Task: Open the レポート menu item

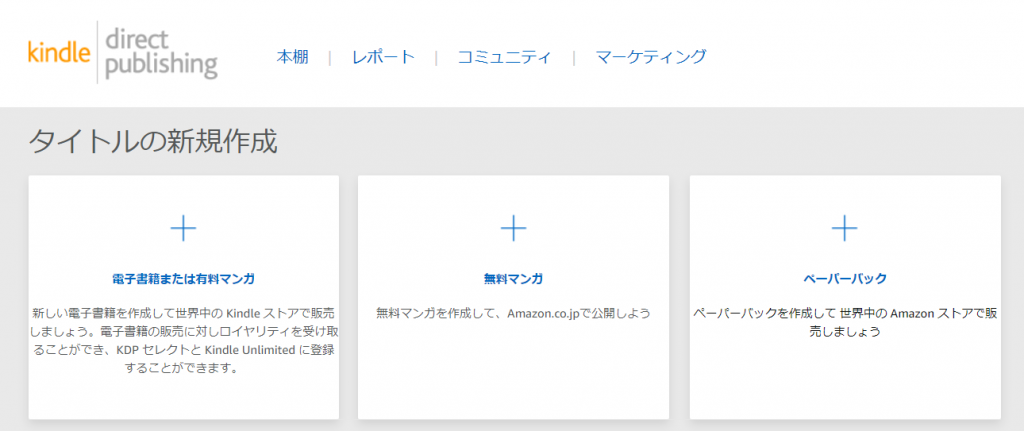Action: click(383, 57)
